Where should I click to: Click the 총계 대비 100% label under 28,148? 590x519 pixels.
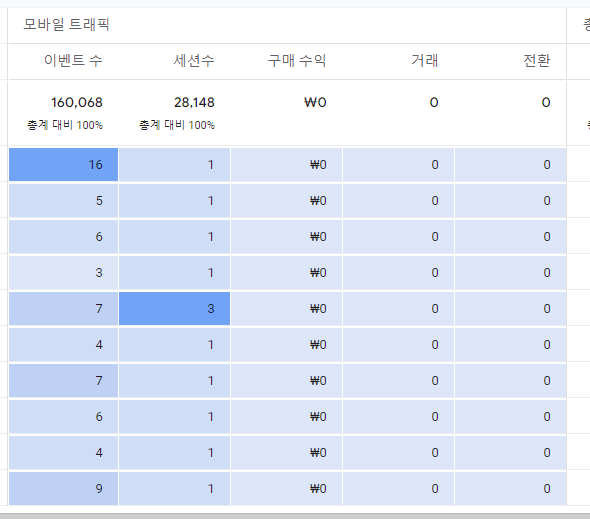[177, 125]
